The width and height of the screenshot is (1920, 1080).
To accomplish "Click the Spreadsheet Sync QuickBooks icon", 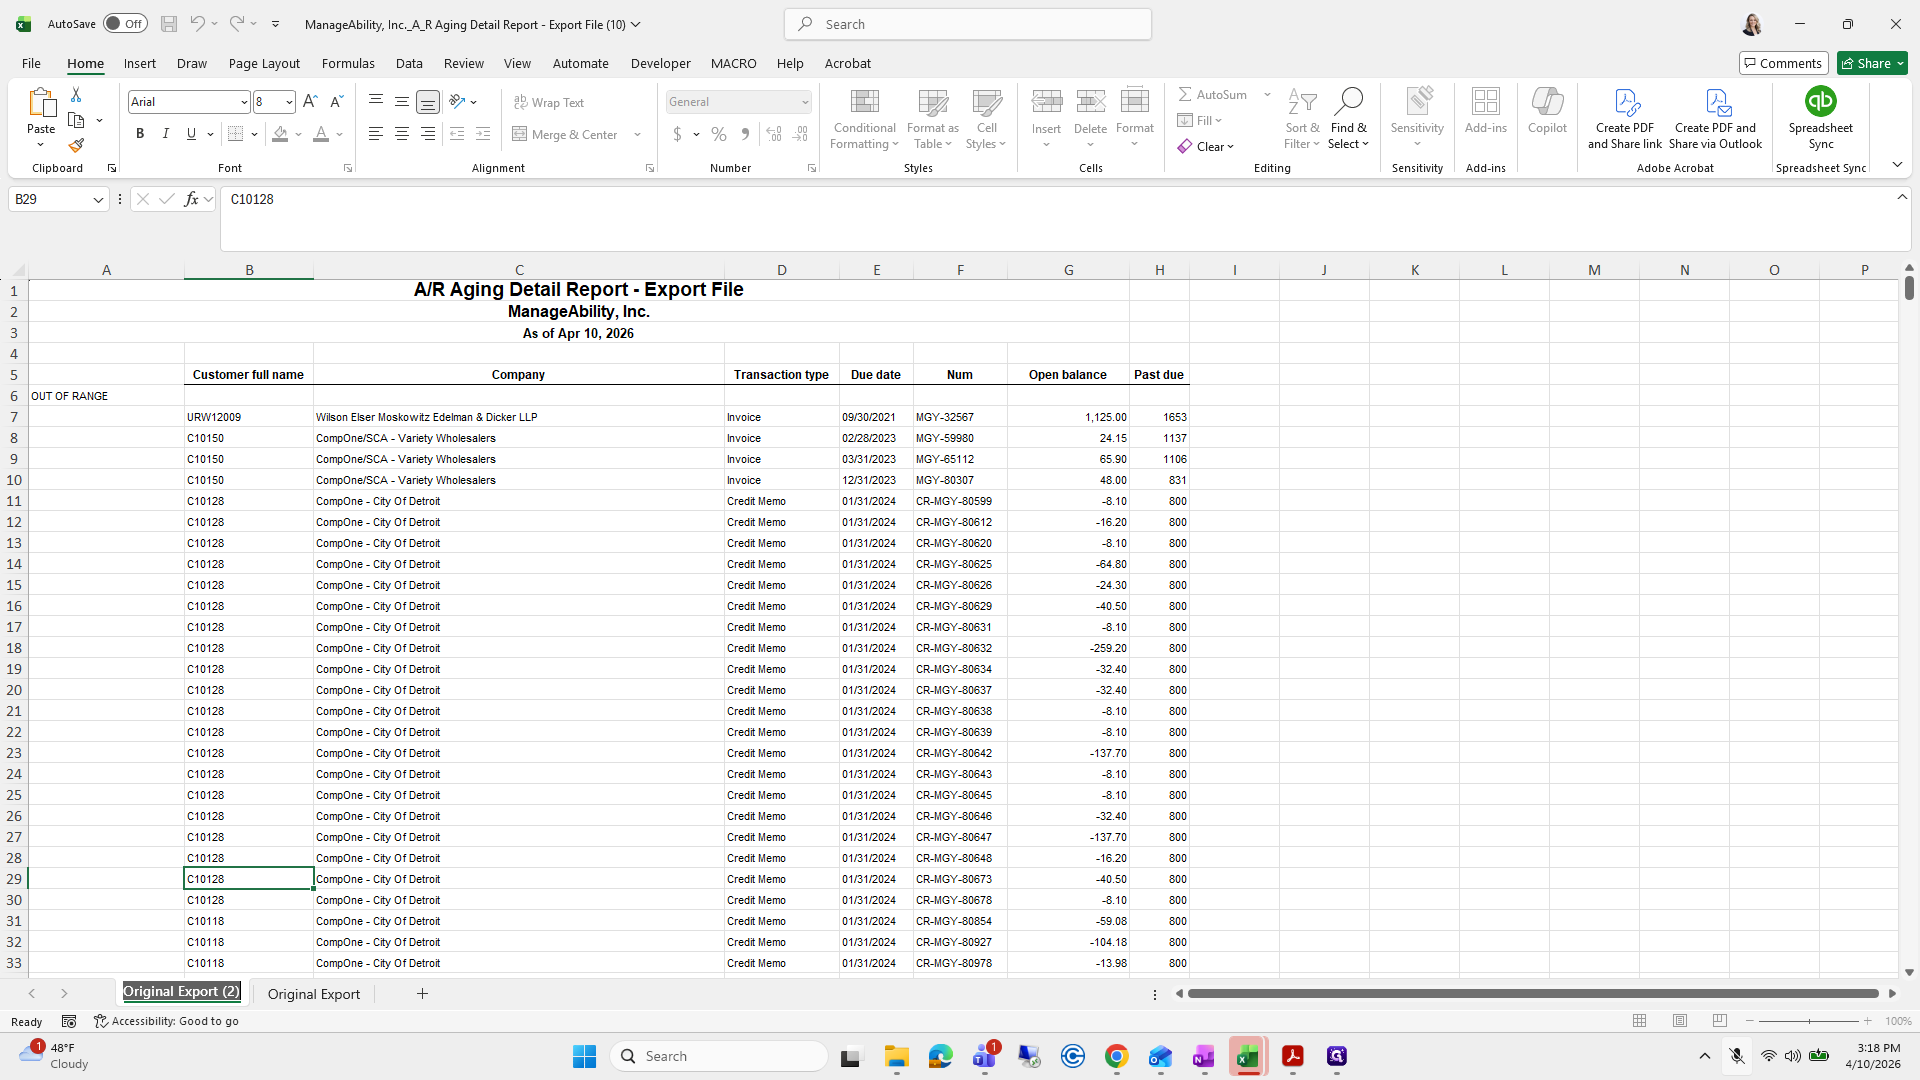I will 1820,101.
